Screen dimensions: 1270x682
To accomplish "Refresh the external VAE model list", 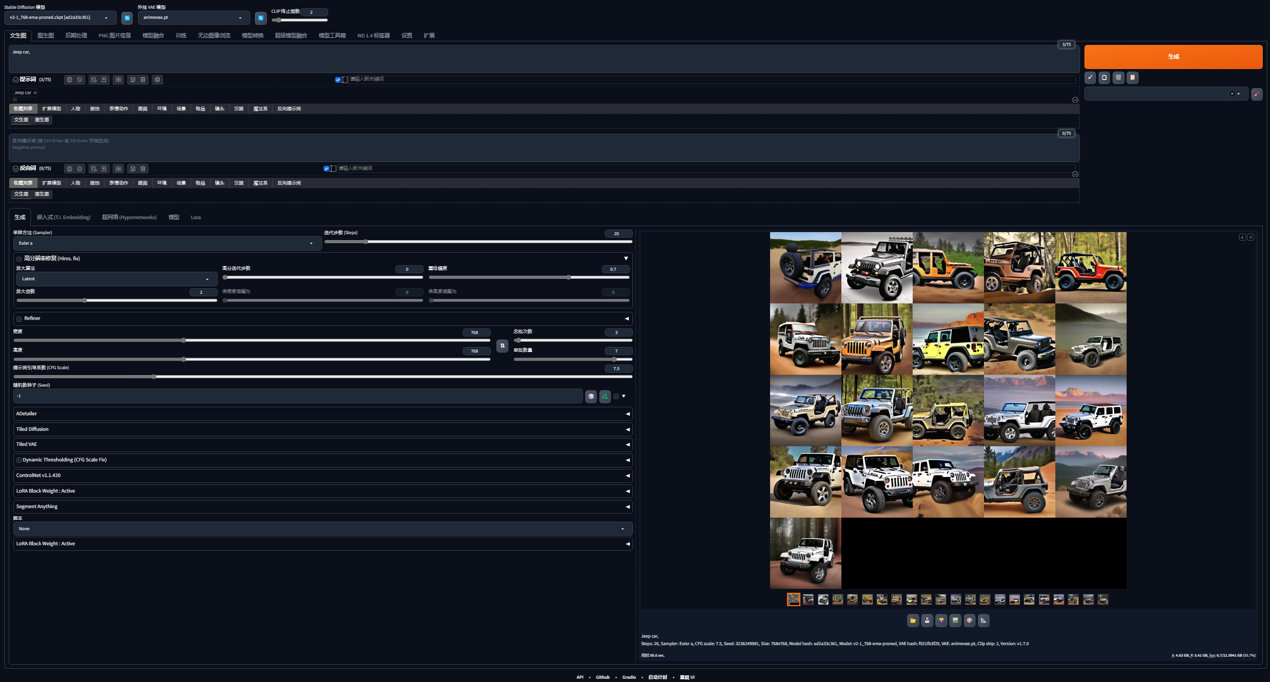I will (x=261, y=18).
